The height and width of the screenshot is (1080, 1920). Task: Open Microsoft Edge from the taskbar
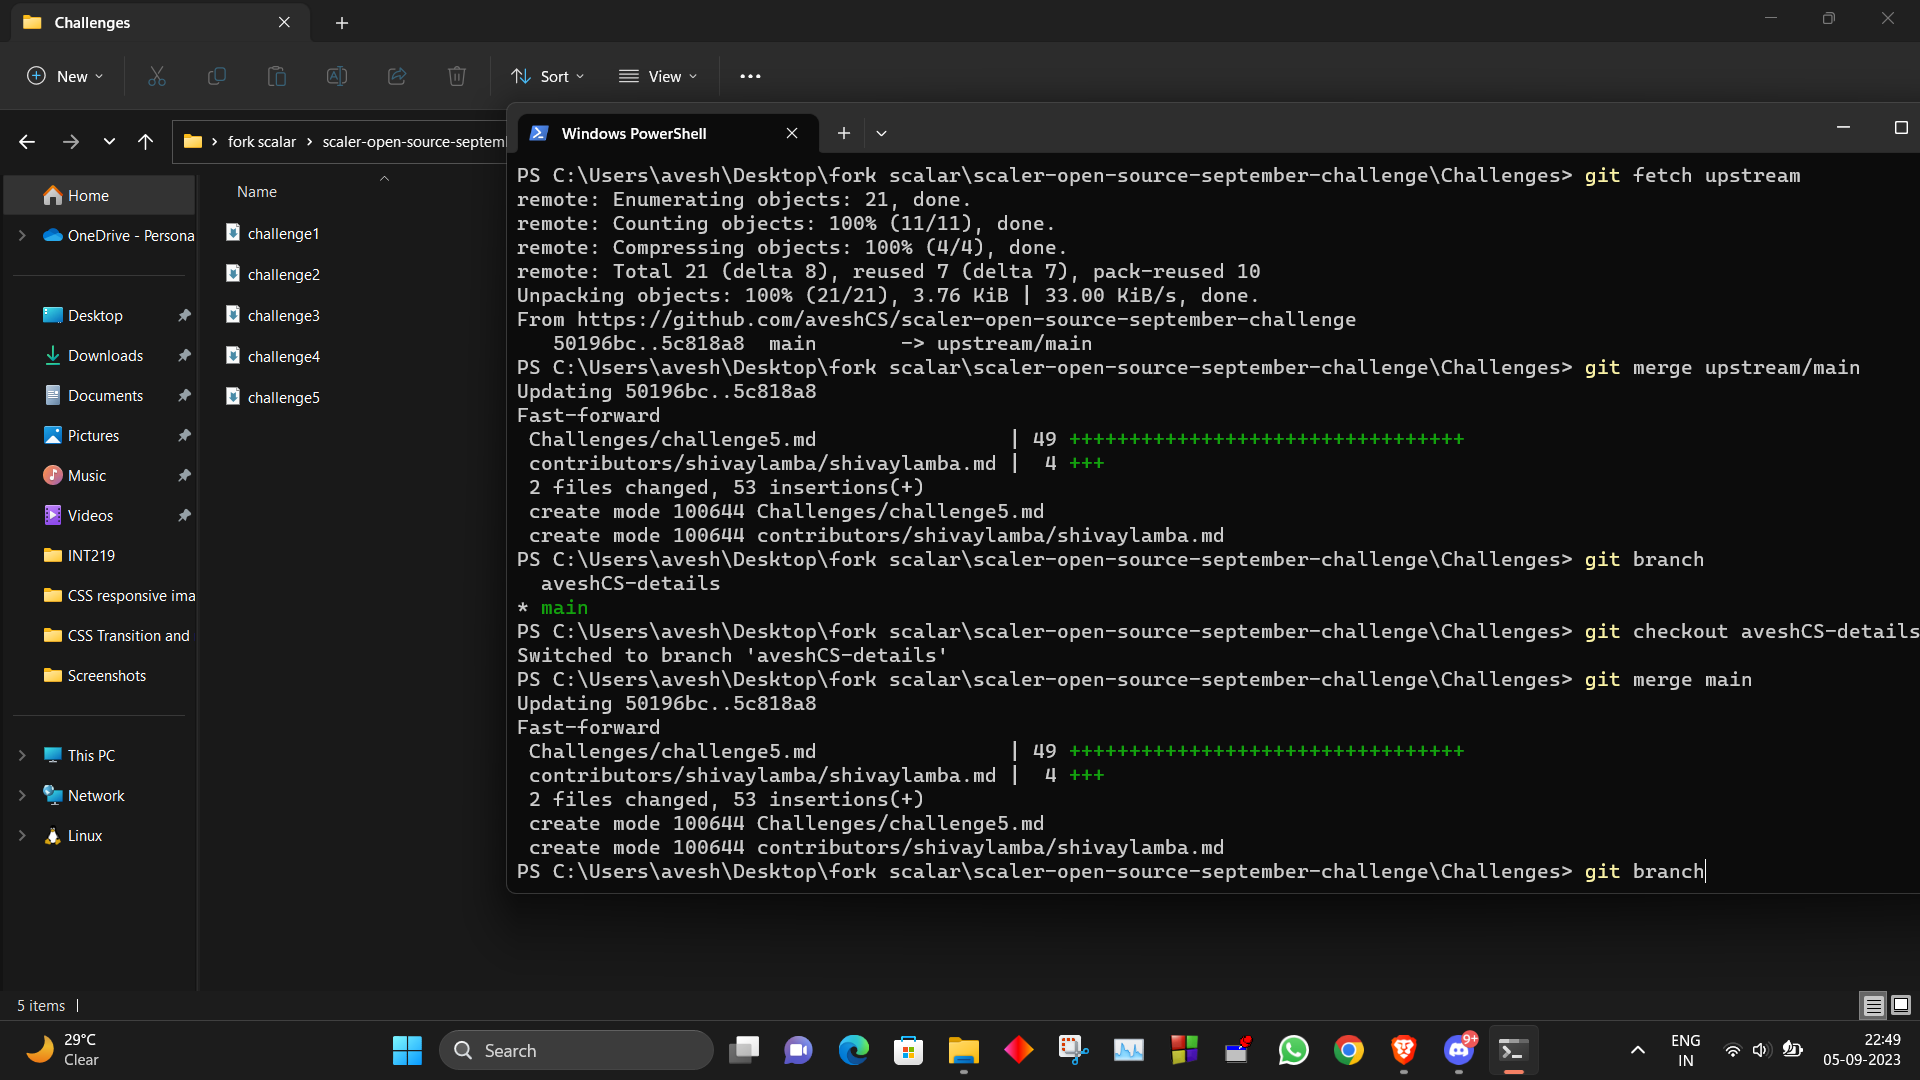(x=853, y=1050)
